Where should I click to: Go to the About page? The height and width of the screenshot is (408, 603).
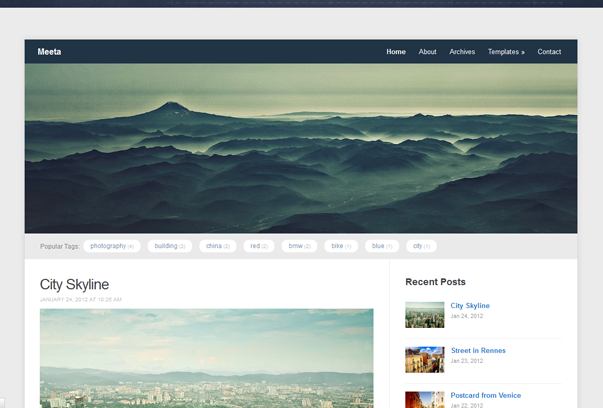pos(427,52)
